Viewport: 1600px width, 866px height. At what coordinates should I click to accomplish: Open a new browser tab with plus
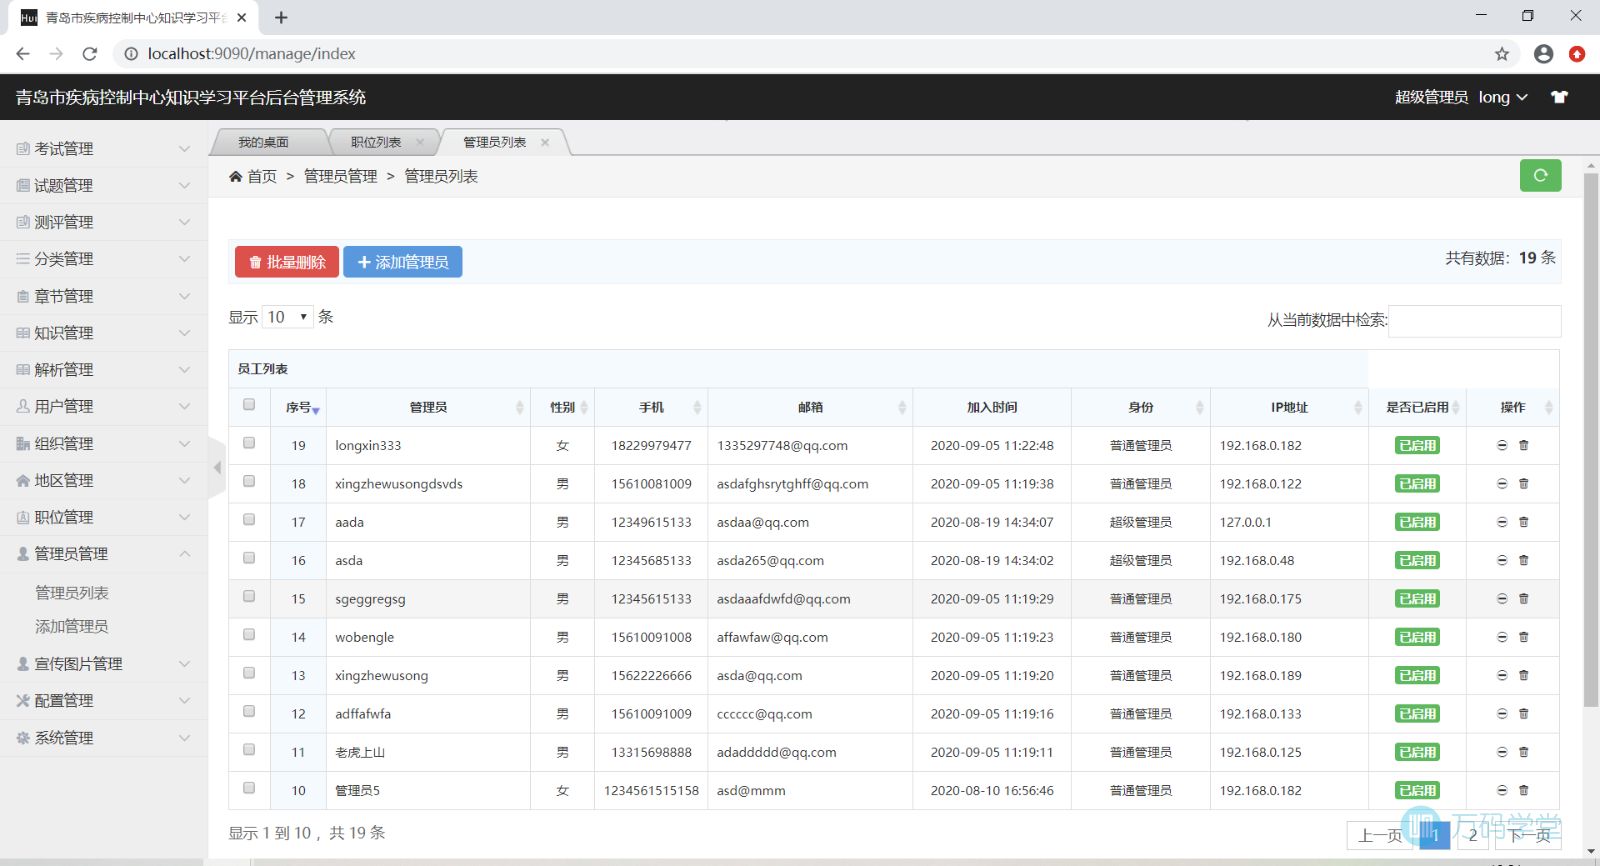click(281, 17)
